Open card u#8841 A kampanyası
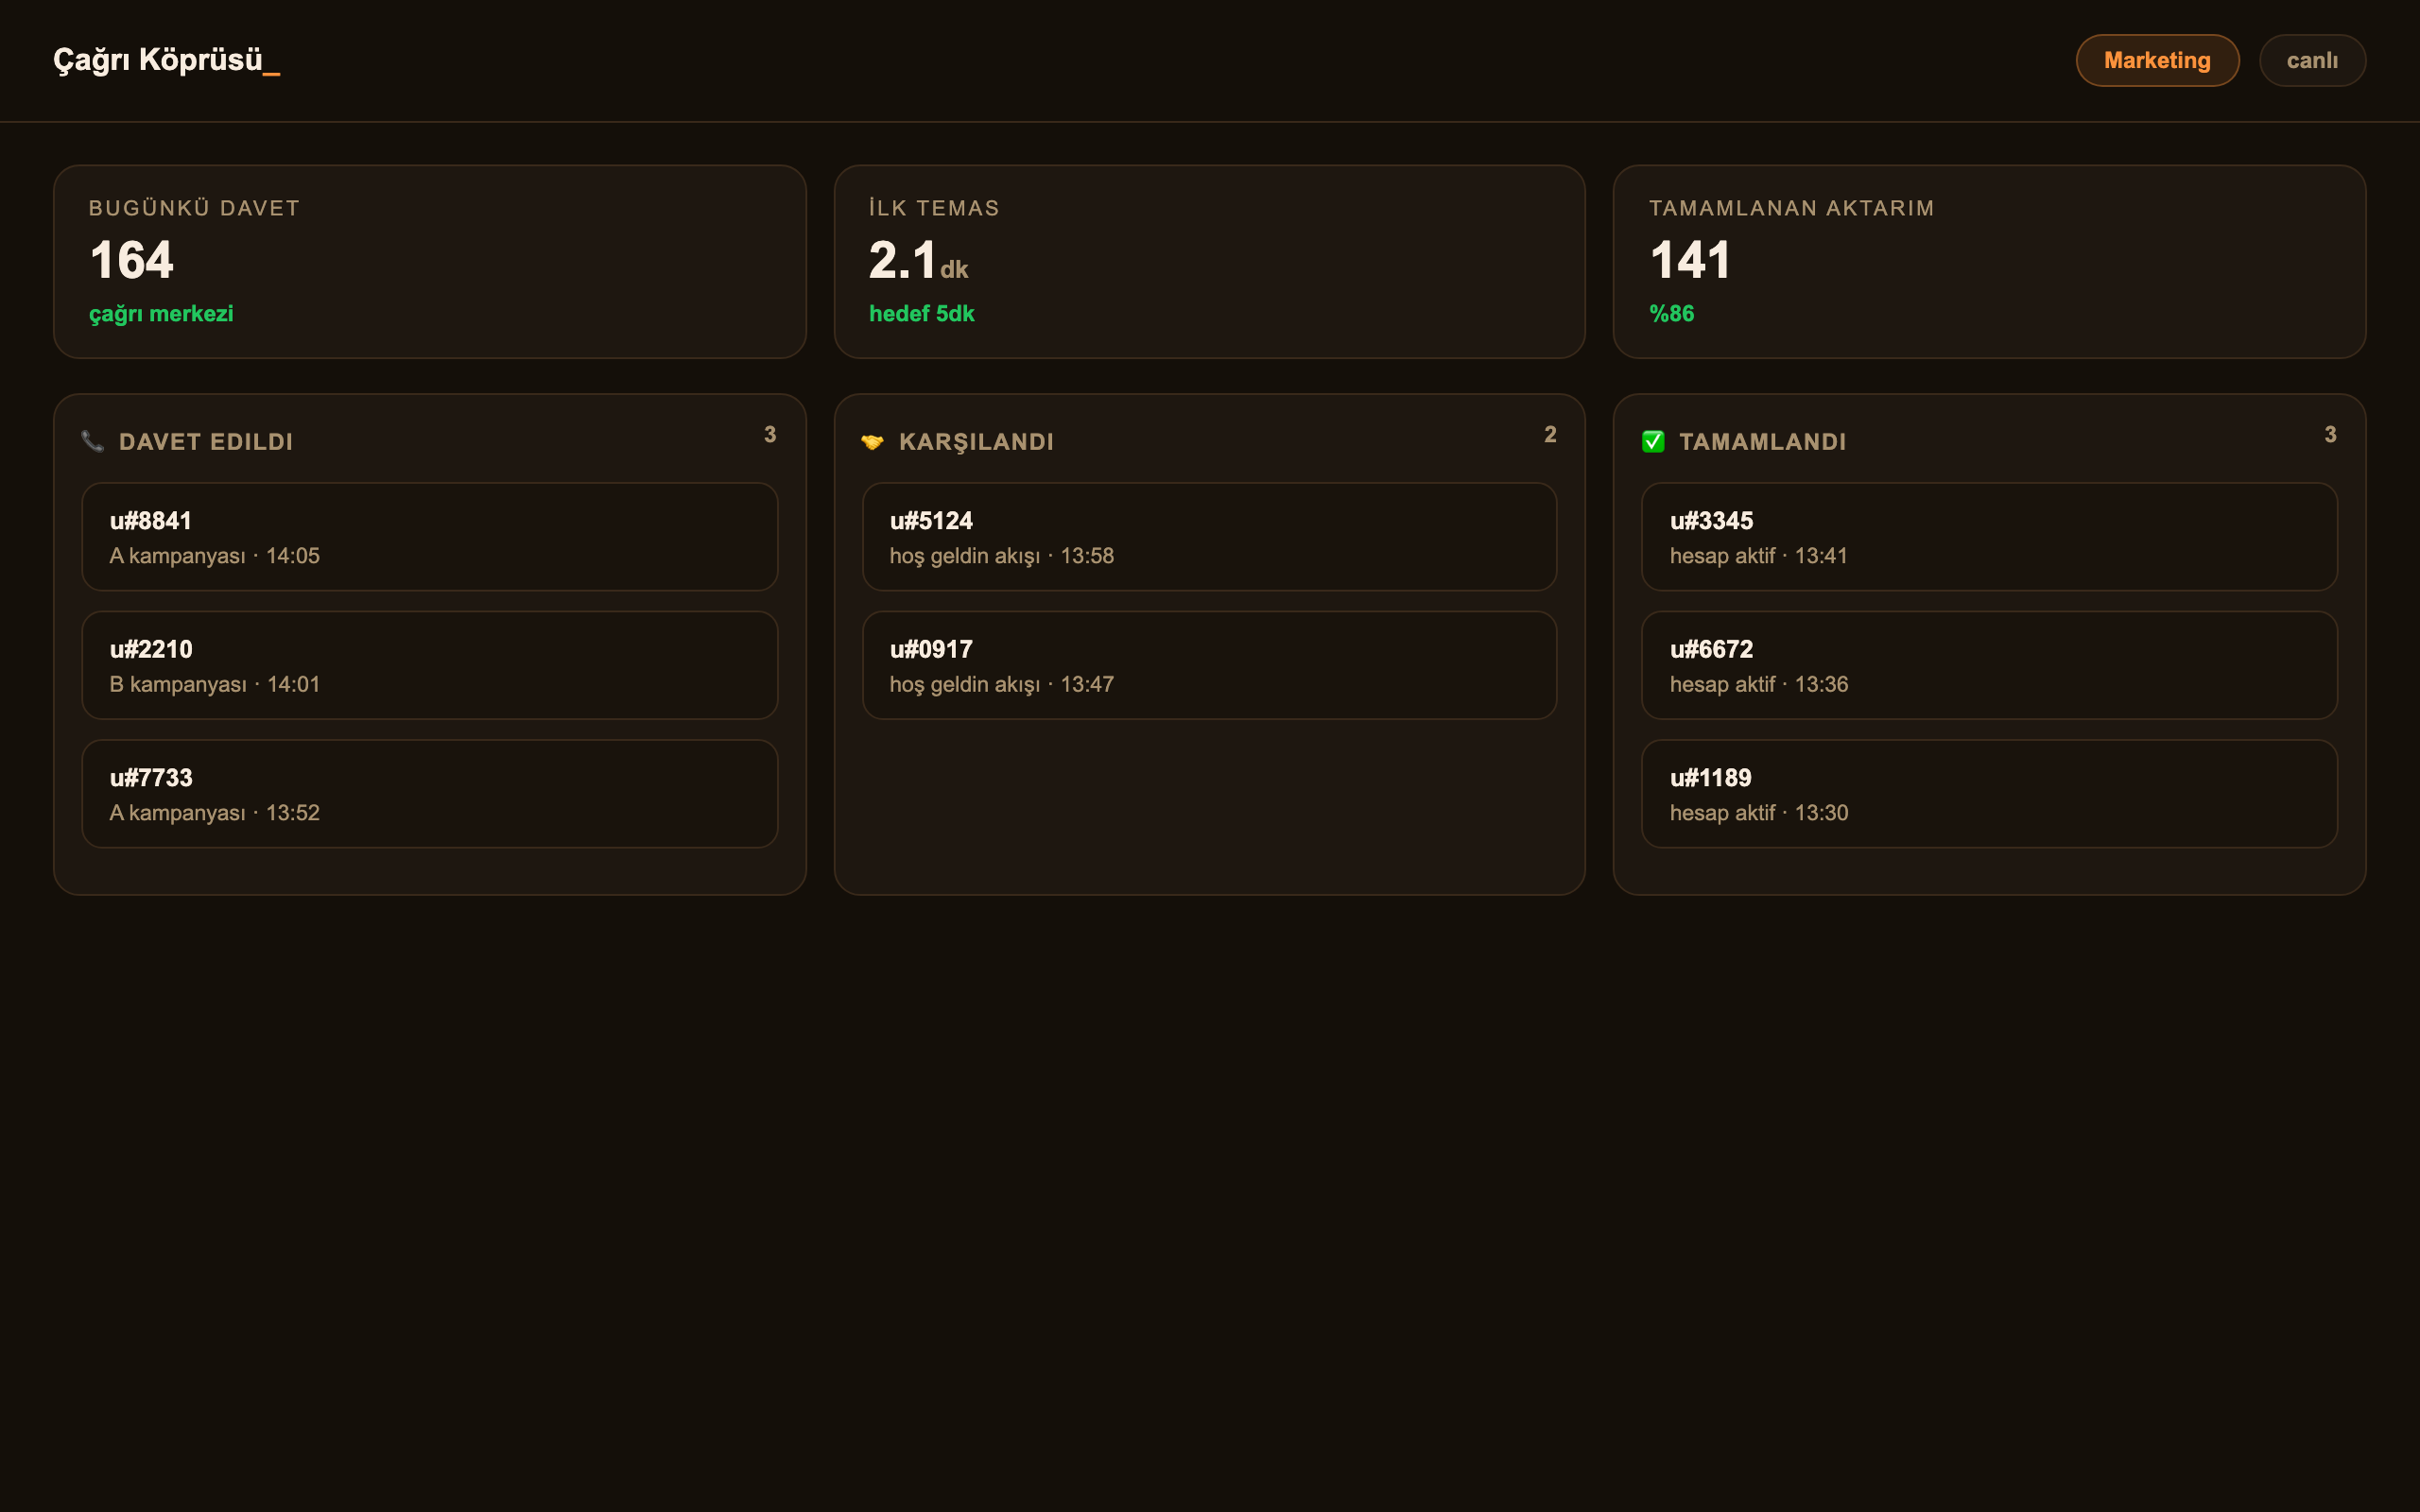The image size is (2420, 1512). [x=430, y=537]
